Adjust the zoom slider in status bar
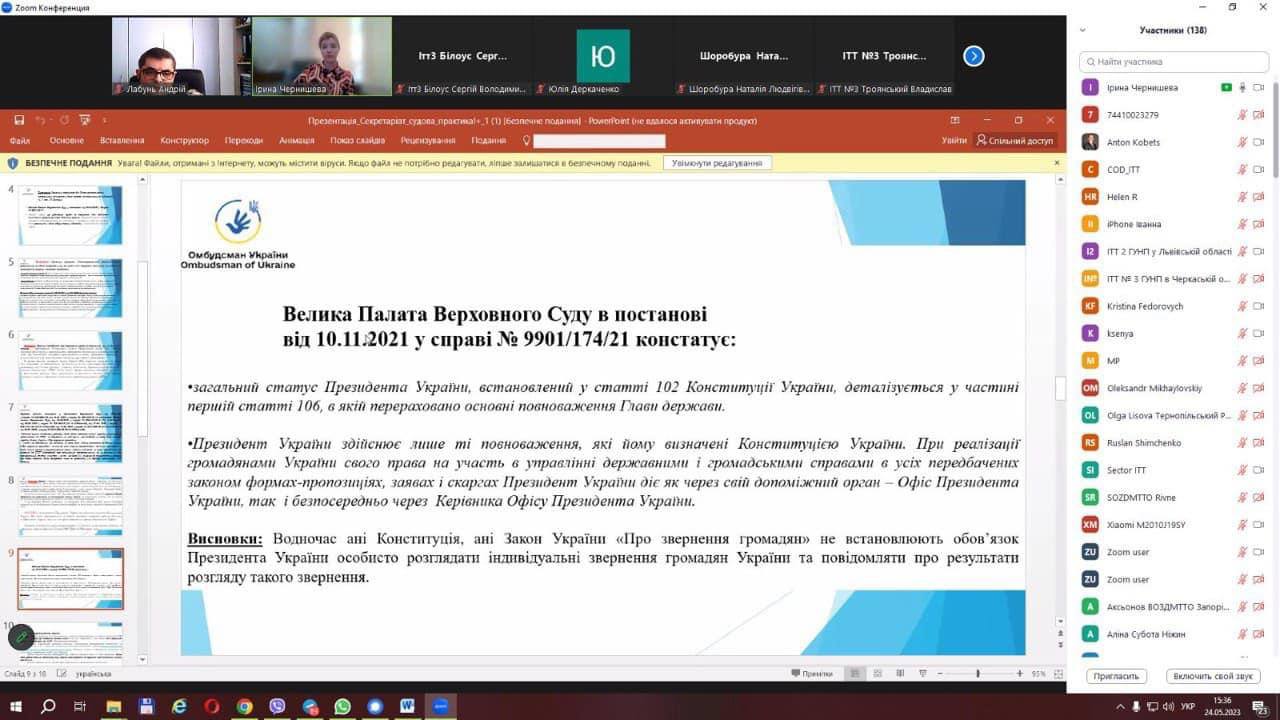The width and height of the screenshot is (1280, 720). (x=978, y=673)
